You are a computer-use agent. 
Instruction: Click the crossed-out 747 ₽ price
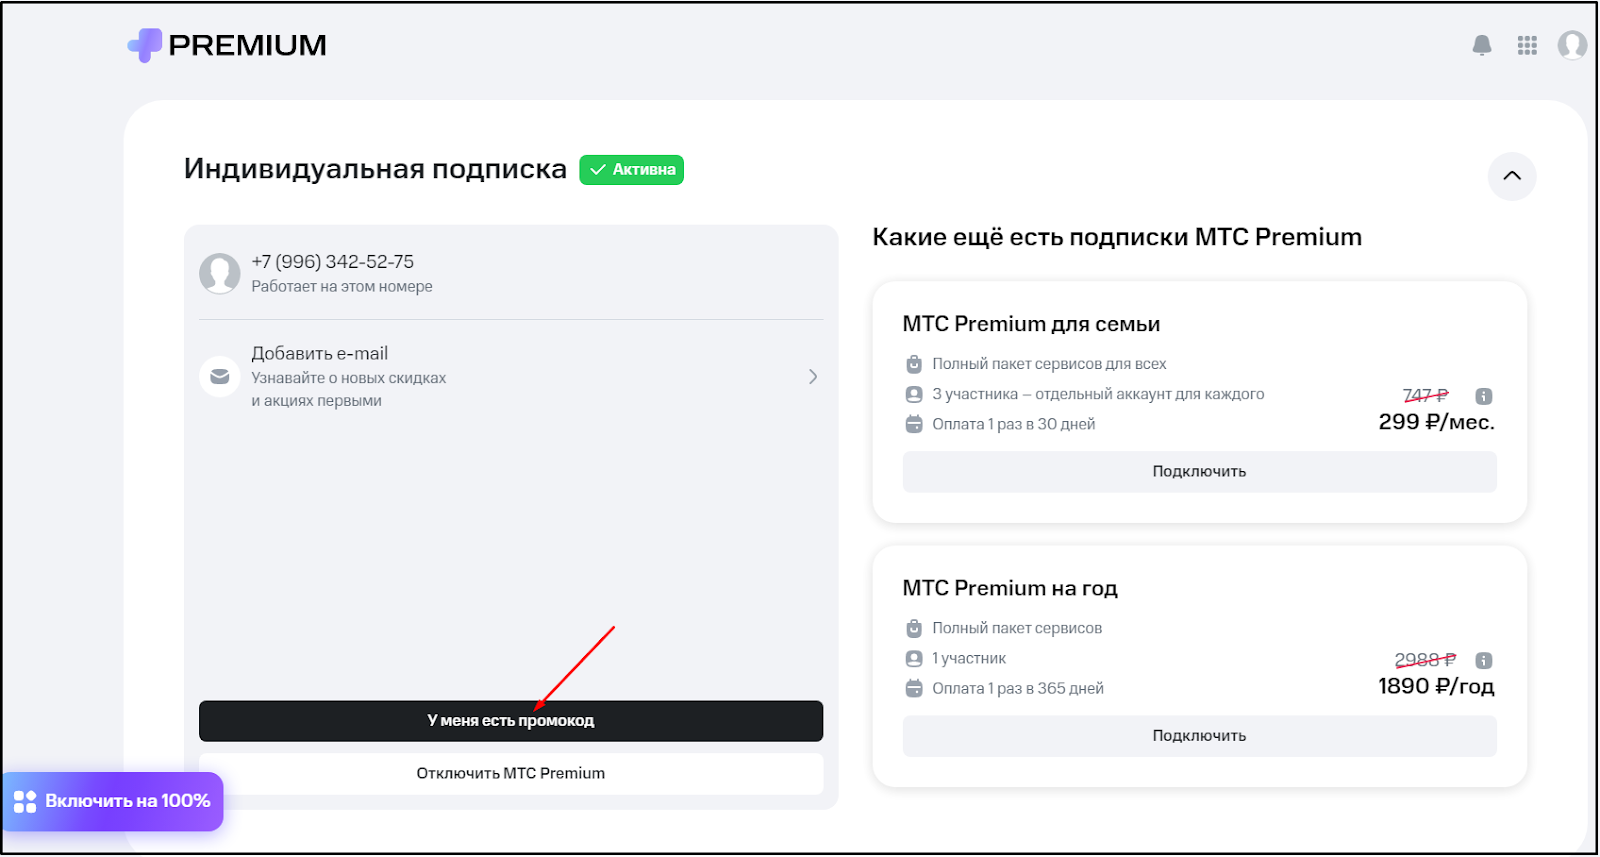(x=1426, y=396)
